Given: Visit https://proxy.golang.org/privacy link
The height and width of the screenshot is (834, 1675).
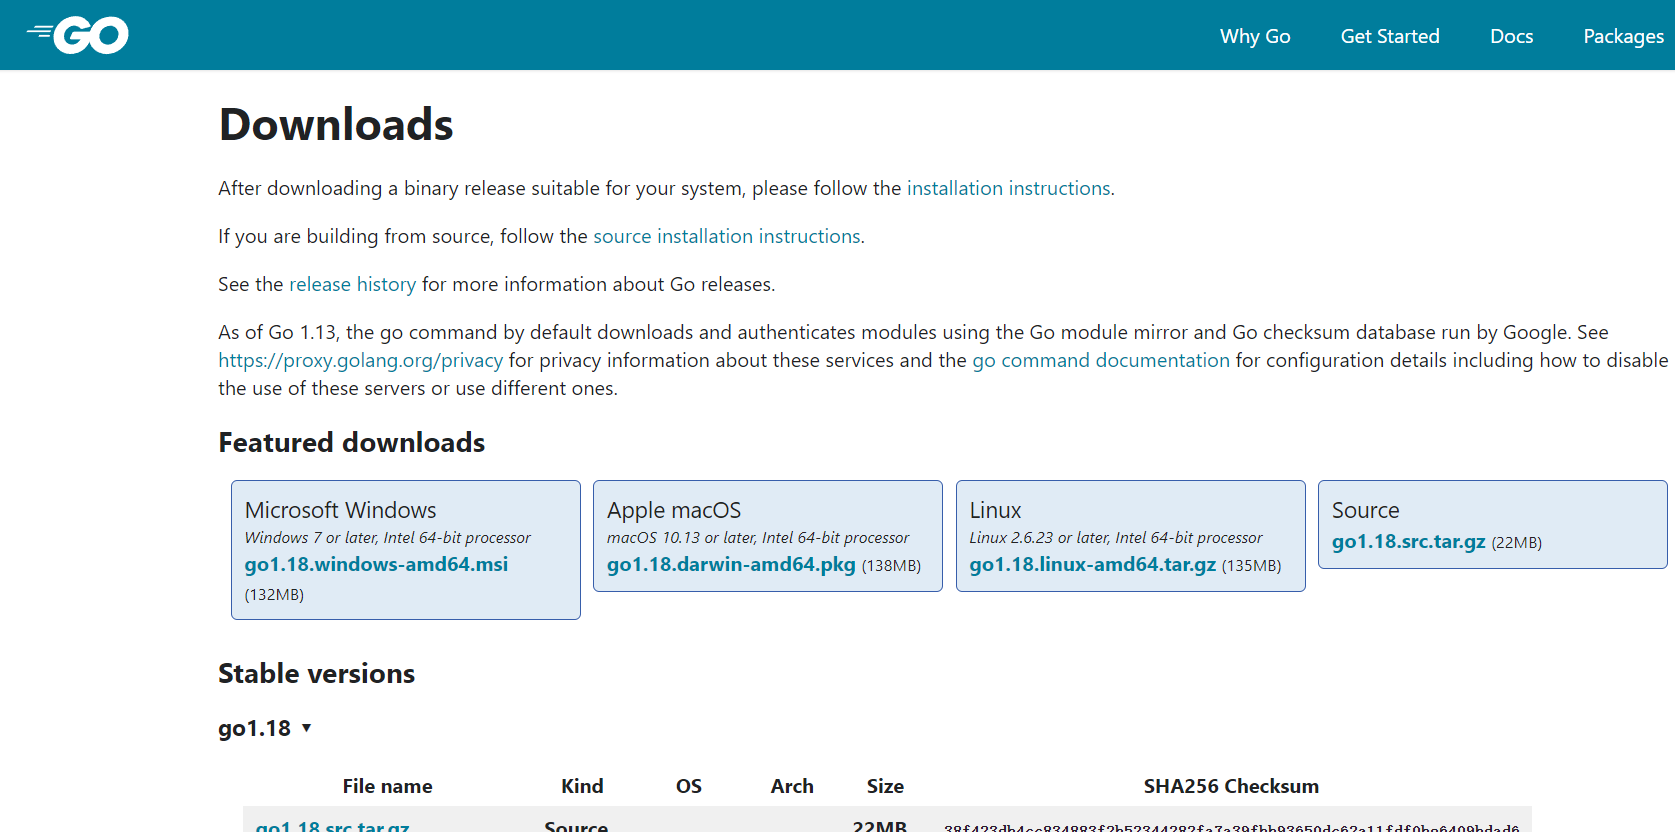Looking at the screenshot, I should click(x=360, y=360).
